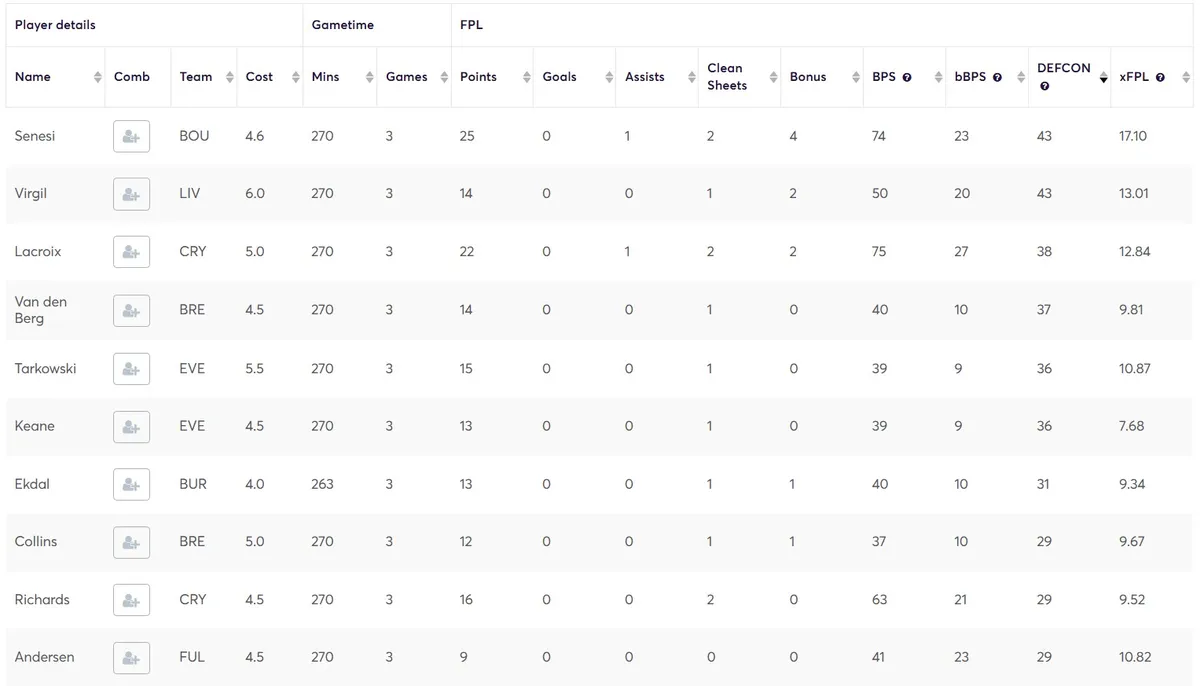Sort table by bBPS column
1200x686 pixels.
click(x=1020, y=77)
